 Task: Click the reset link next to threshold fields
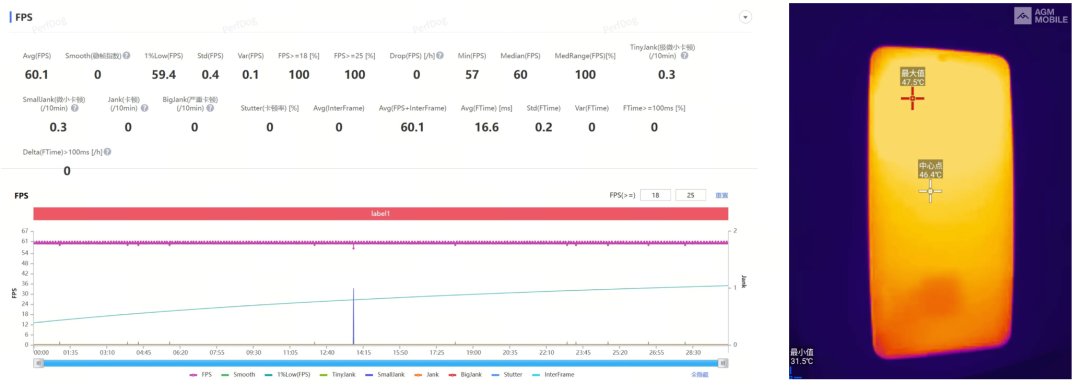point(722,195)
